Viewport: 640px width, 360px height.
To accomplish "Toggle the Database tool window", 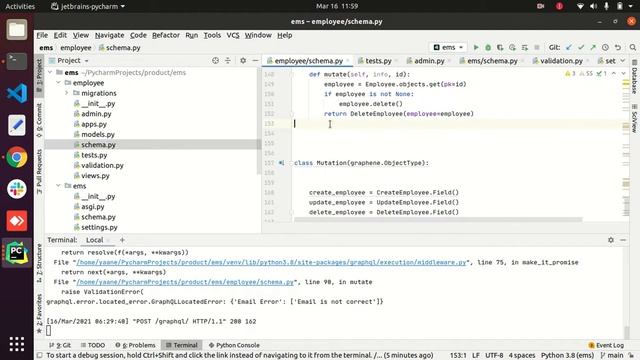I will point(634,78).
